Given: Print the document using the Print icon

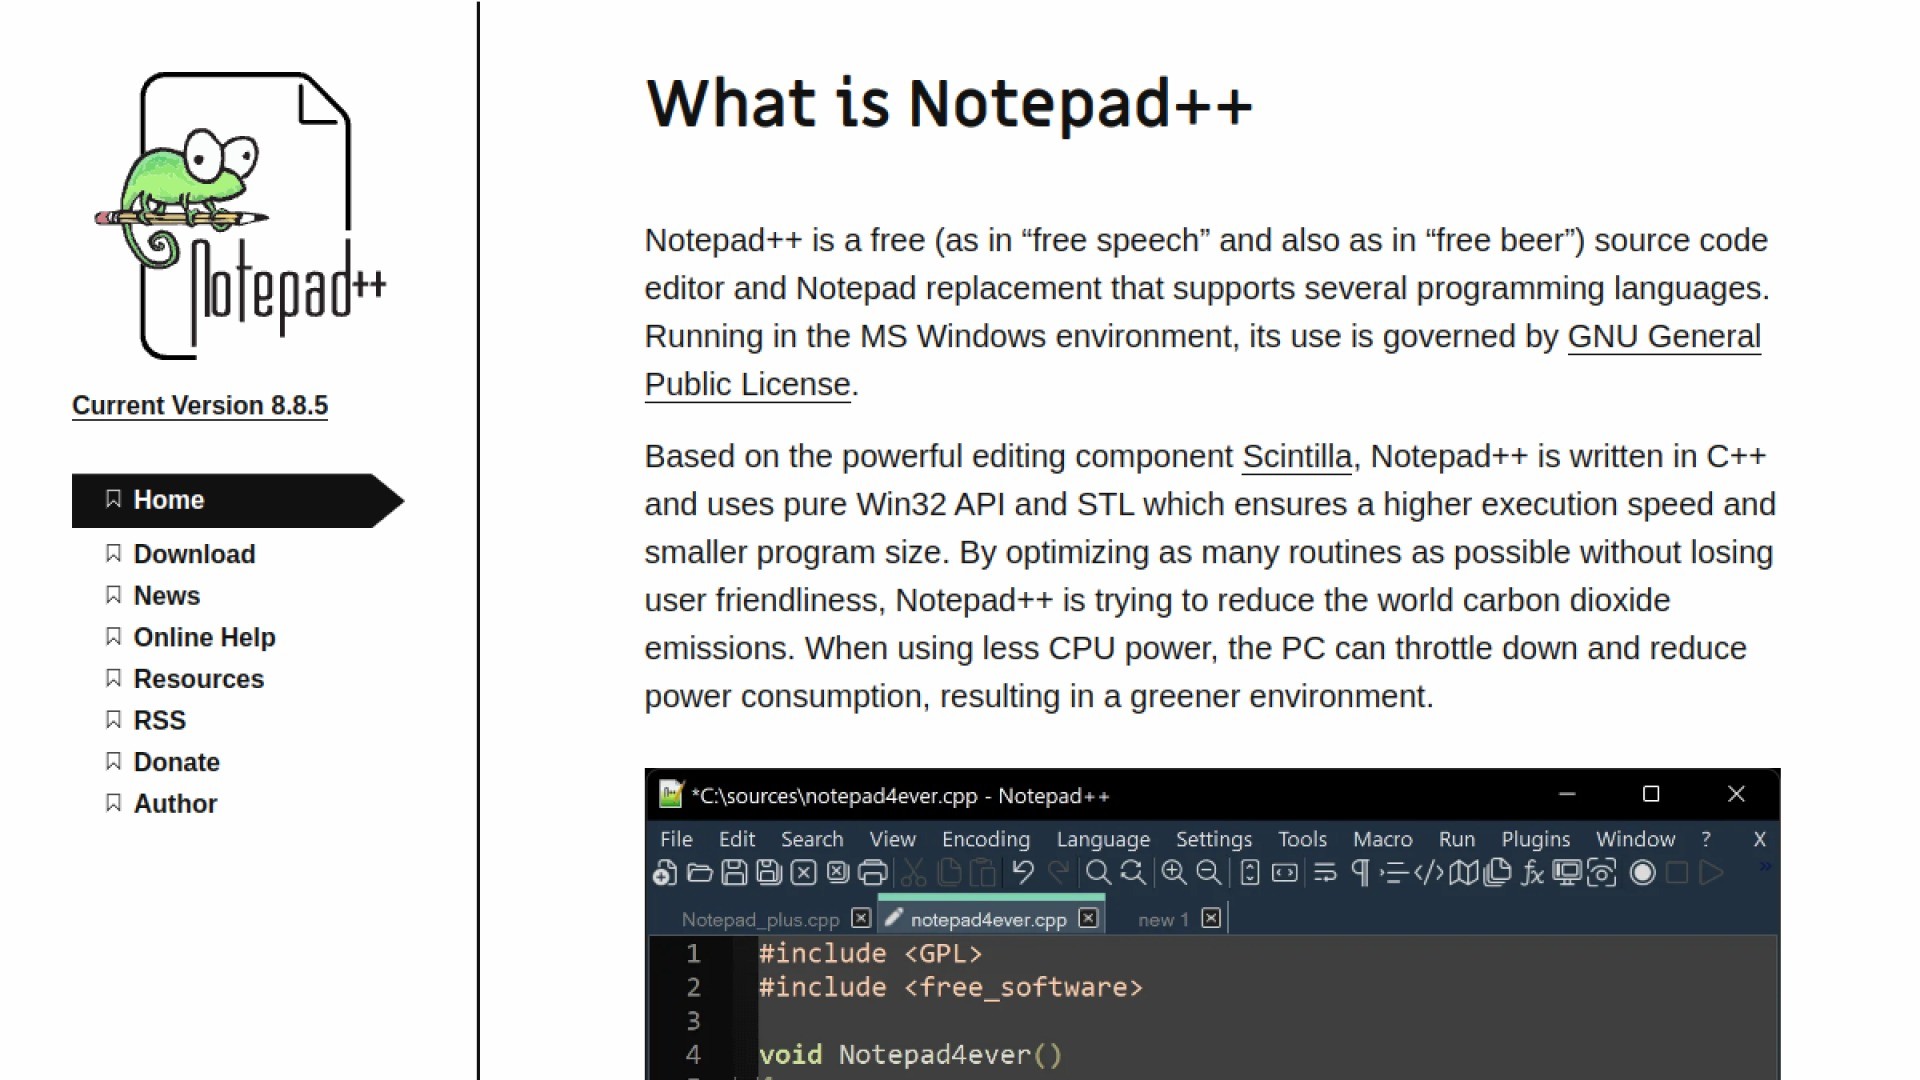Looking at the screenshot, I should [873, 873].
